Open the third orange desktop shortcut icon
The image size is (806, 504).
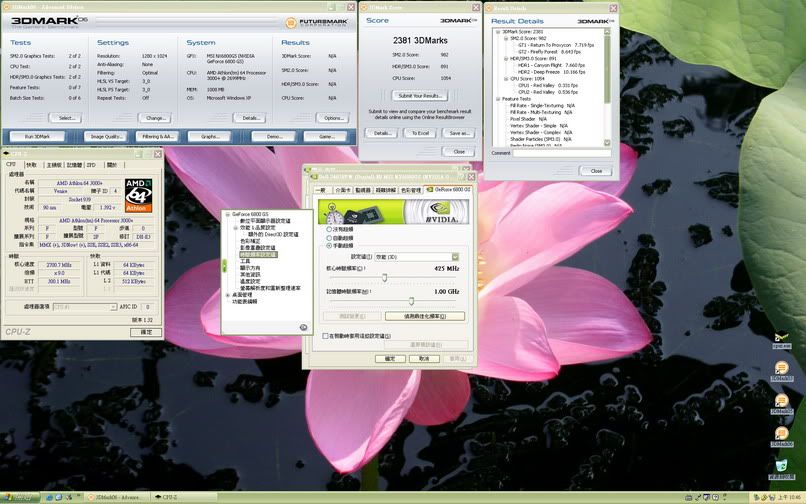click(x=781, y=400)
